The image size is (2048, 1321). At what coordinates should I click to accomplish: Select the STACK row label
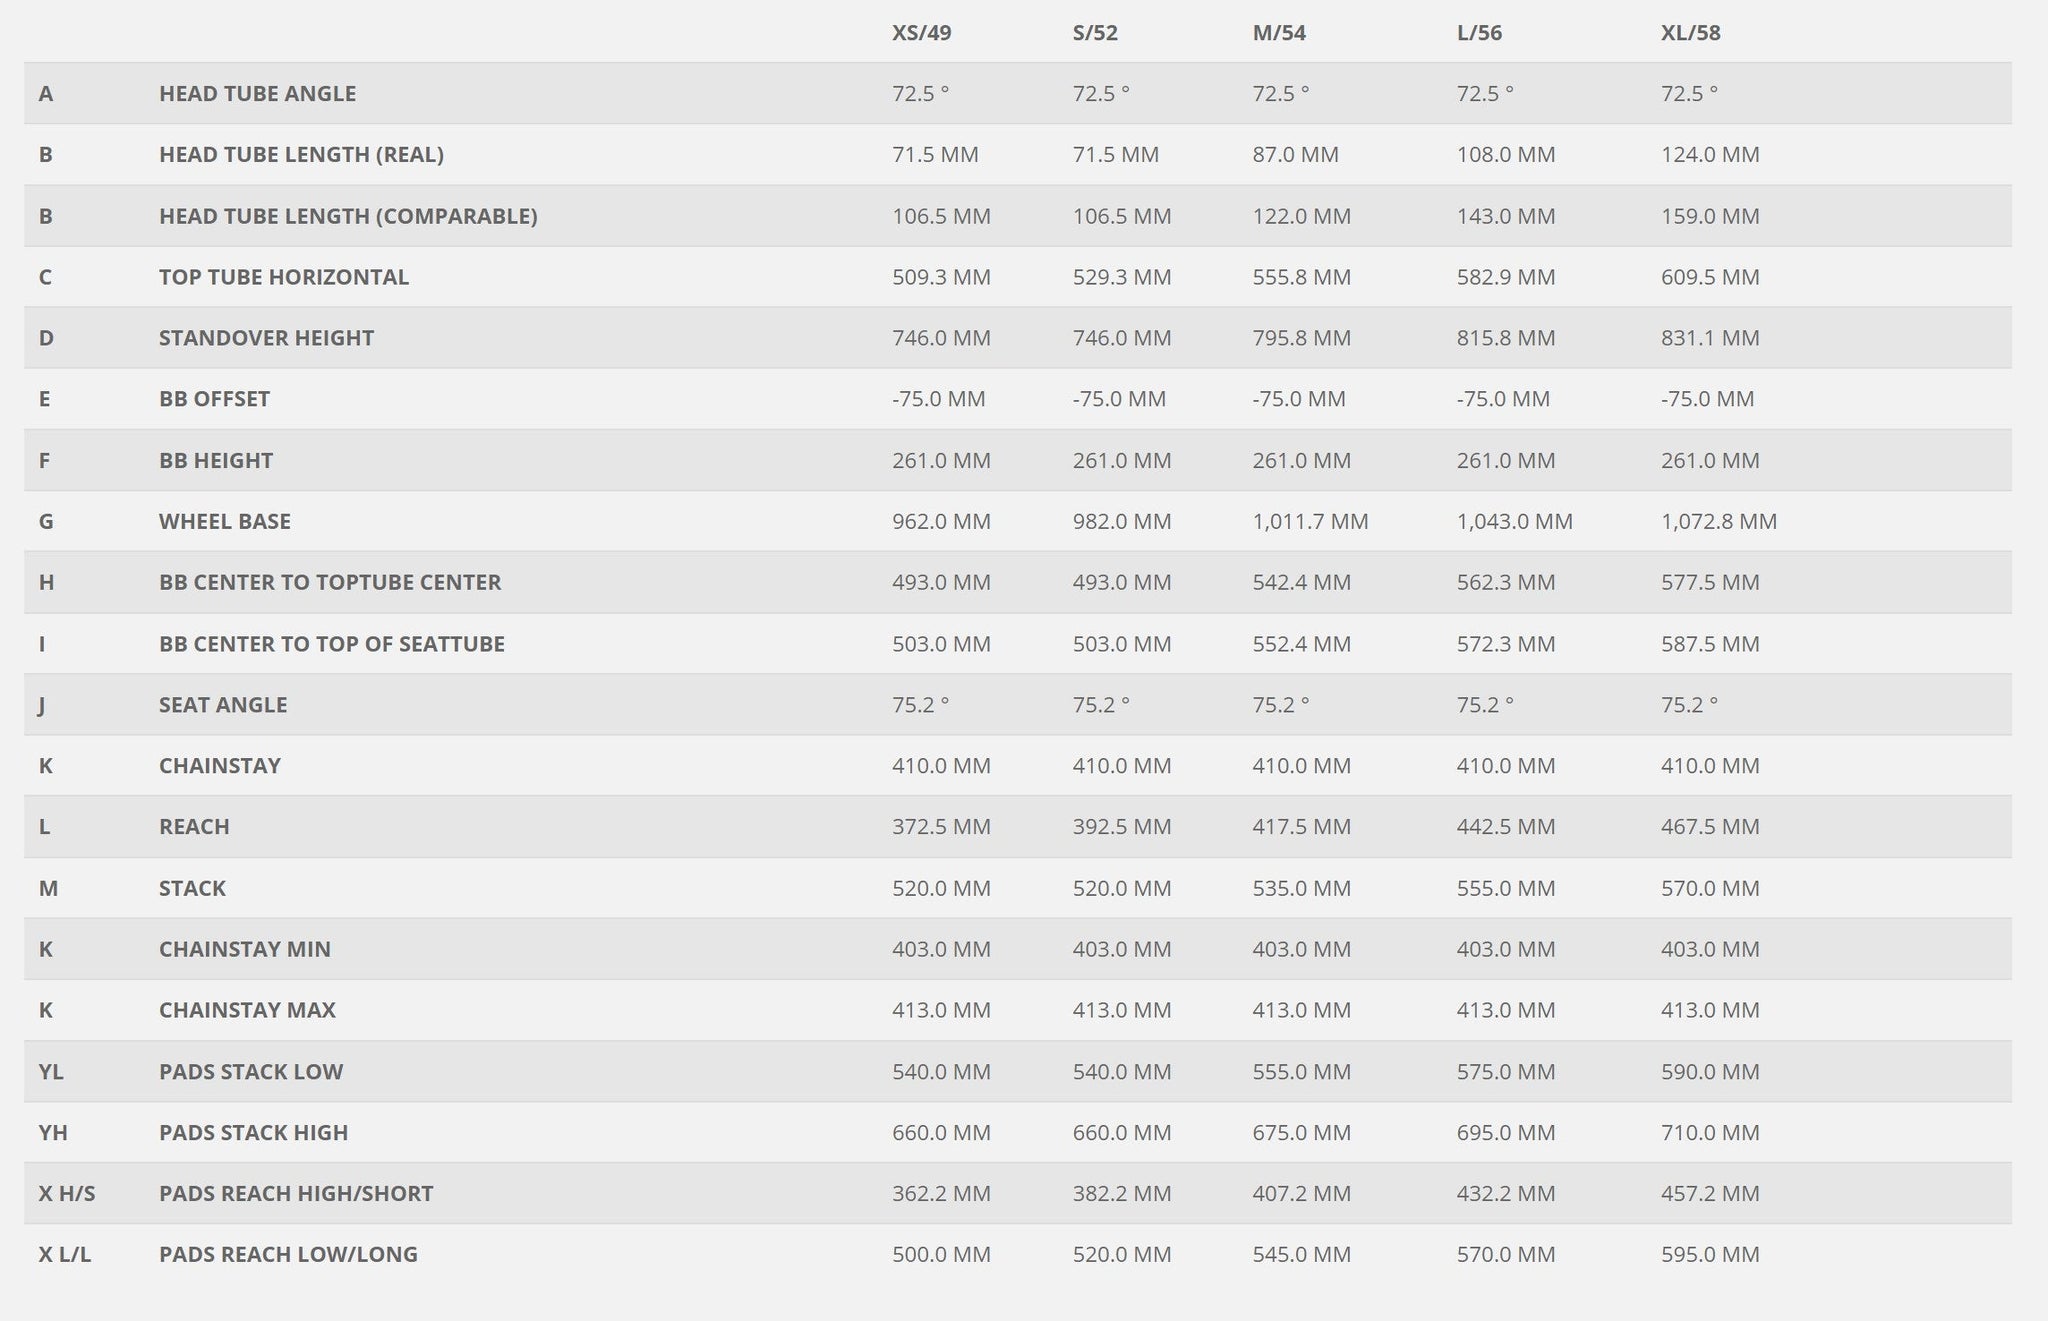point(192,888)
